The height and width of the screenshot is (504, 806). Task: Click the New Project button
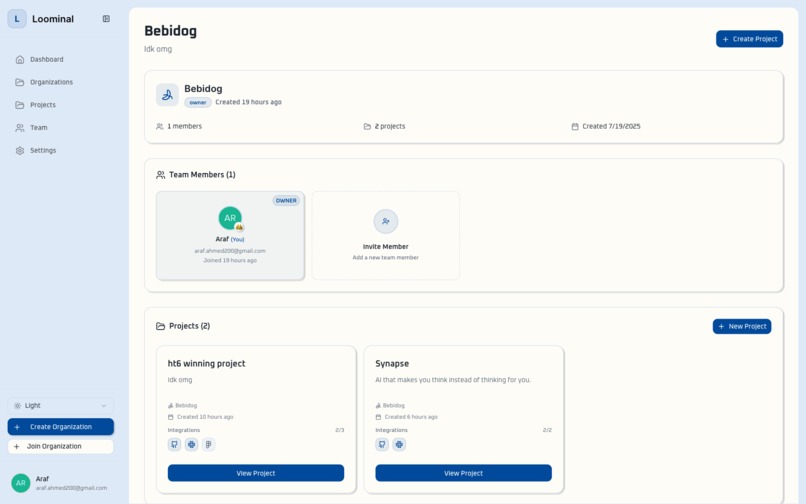click(x=742, y=327)
